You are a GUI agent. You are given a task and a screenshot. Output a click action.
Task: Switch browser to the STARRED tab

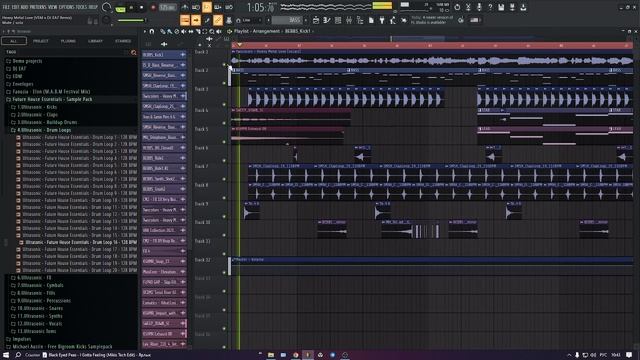pyautogui.click(x=123, y=41)
